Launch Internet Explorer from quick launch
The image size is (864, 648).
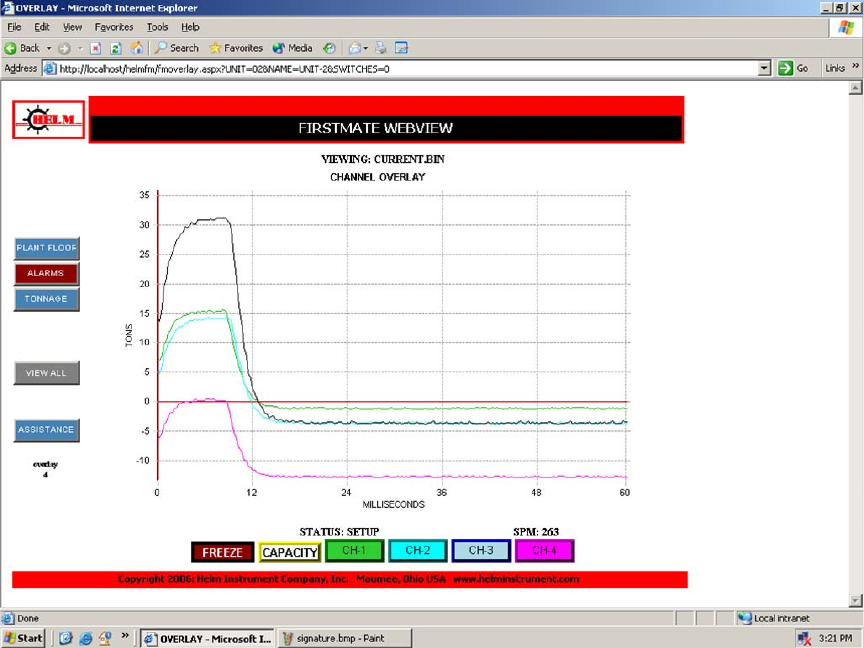pos(85,638)
